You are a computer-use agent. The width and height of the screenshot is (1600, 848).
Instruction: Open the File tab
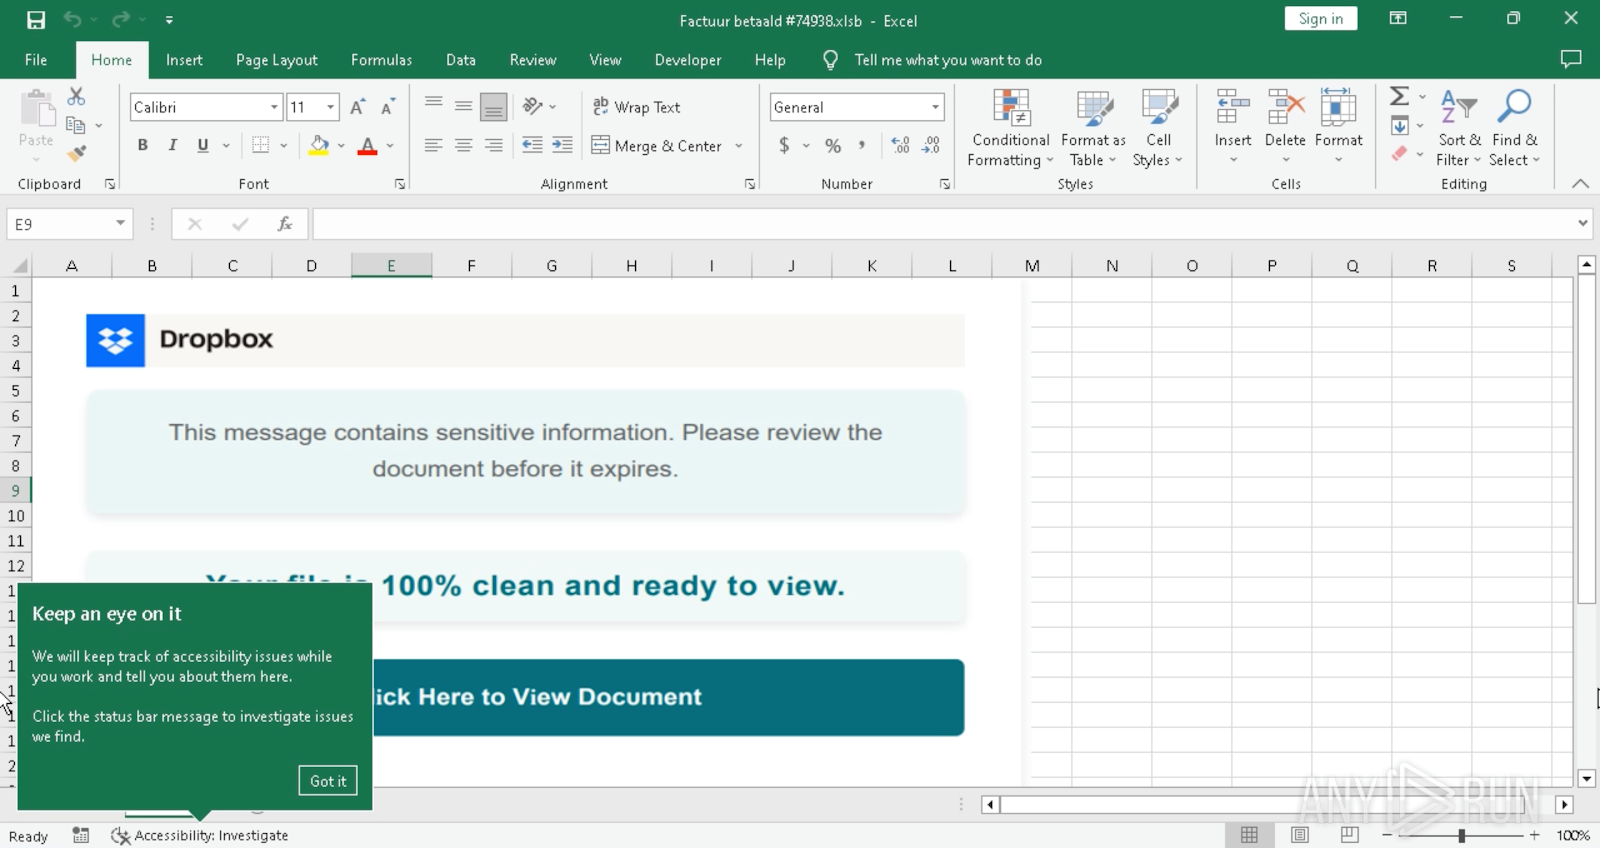pos(36,60)
